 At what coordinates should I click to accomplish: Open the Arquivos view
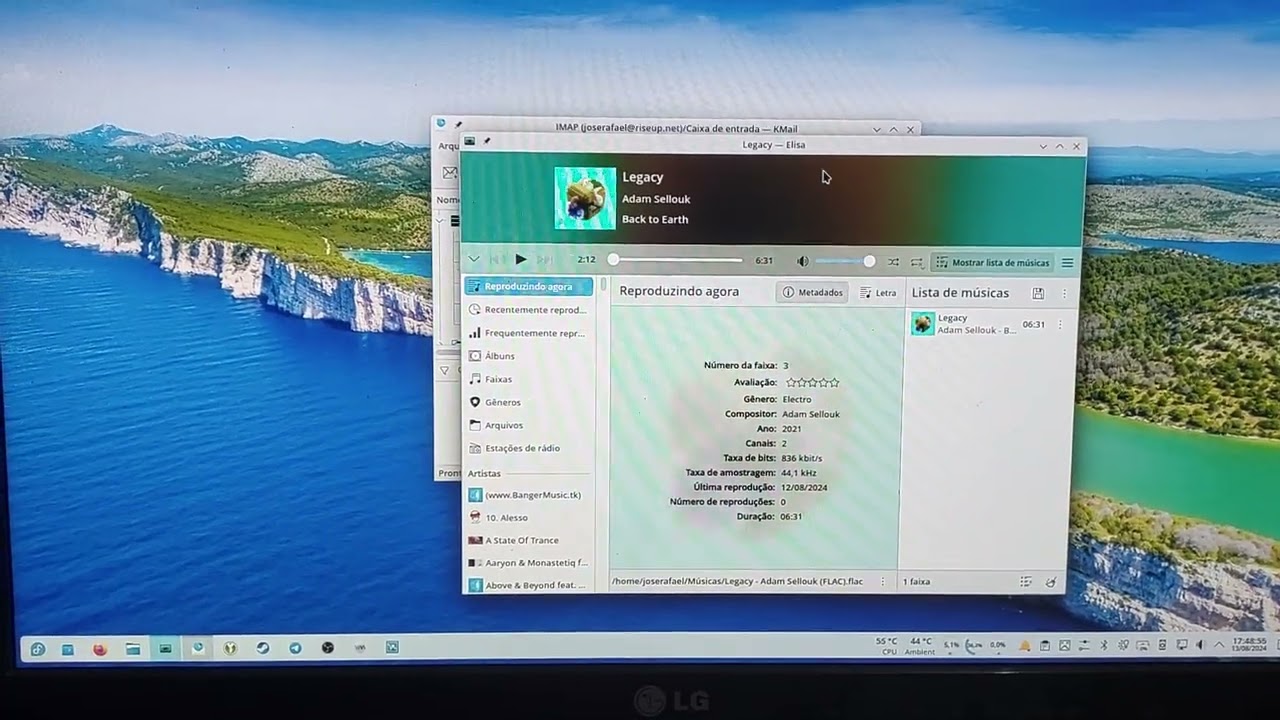529,425
